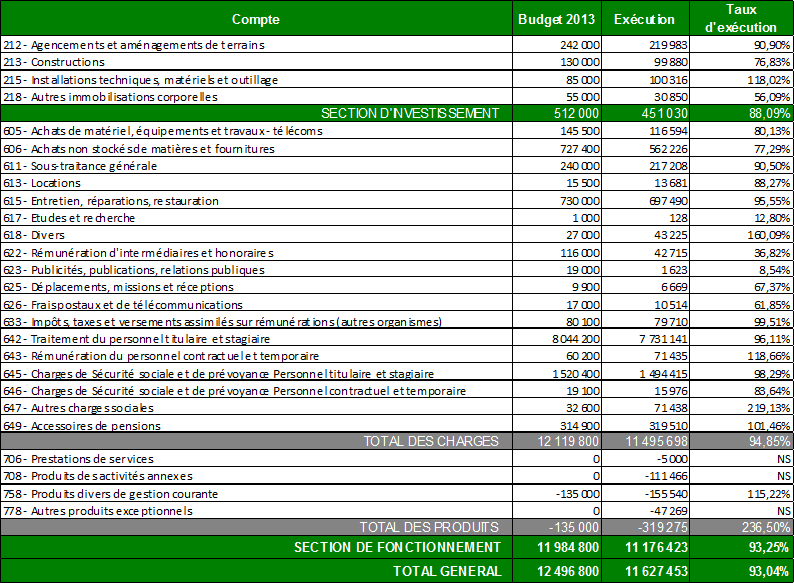This screenshot has width=794, height=583.
Task: Select the Budget 2013 column header
Action: point(556,19)
